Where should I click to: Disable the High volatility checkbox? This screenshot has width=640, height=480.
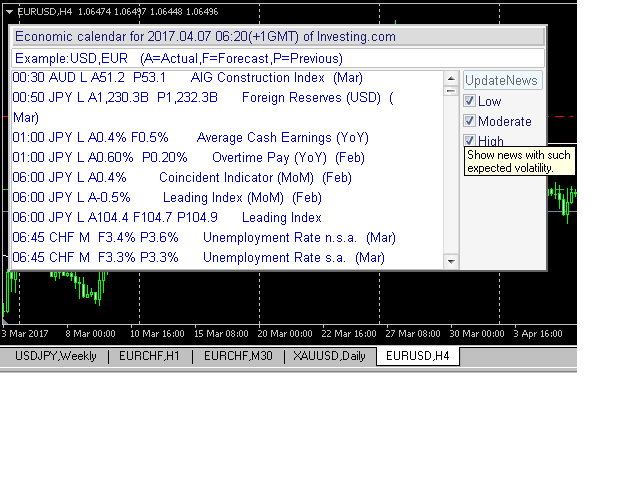coord(469,141)
